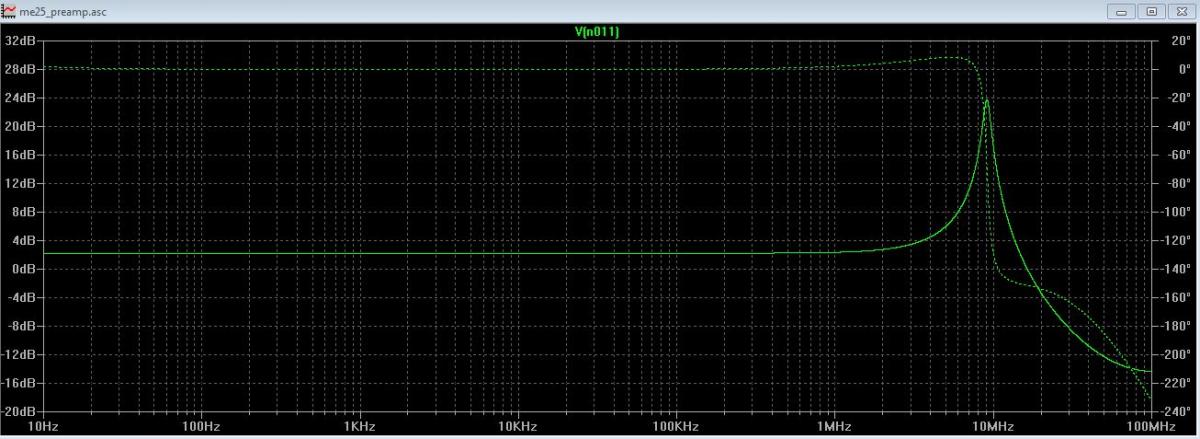Click the V(n011) trace label
Image resolution: width=1200 pixels, height=439 pixels.
(596, 32)
